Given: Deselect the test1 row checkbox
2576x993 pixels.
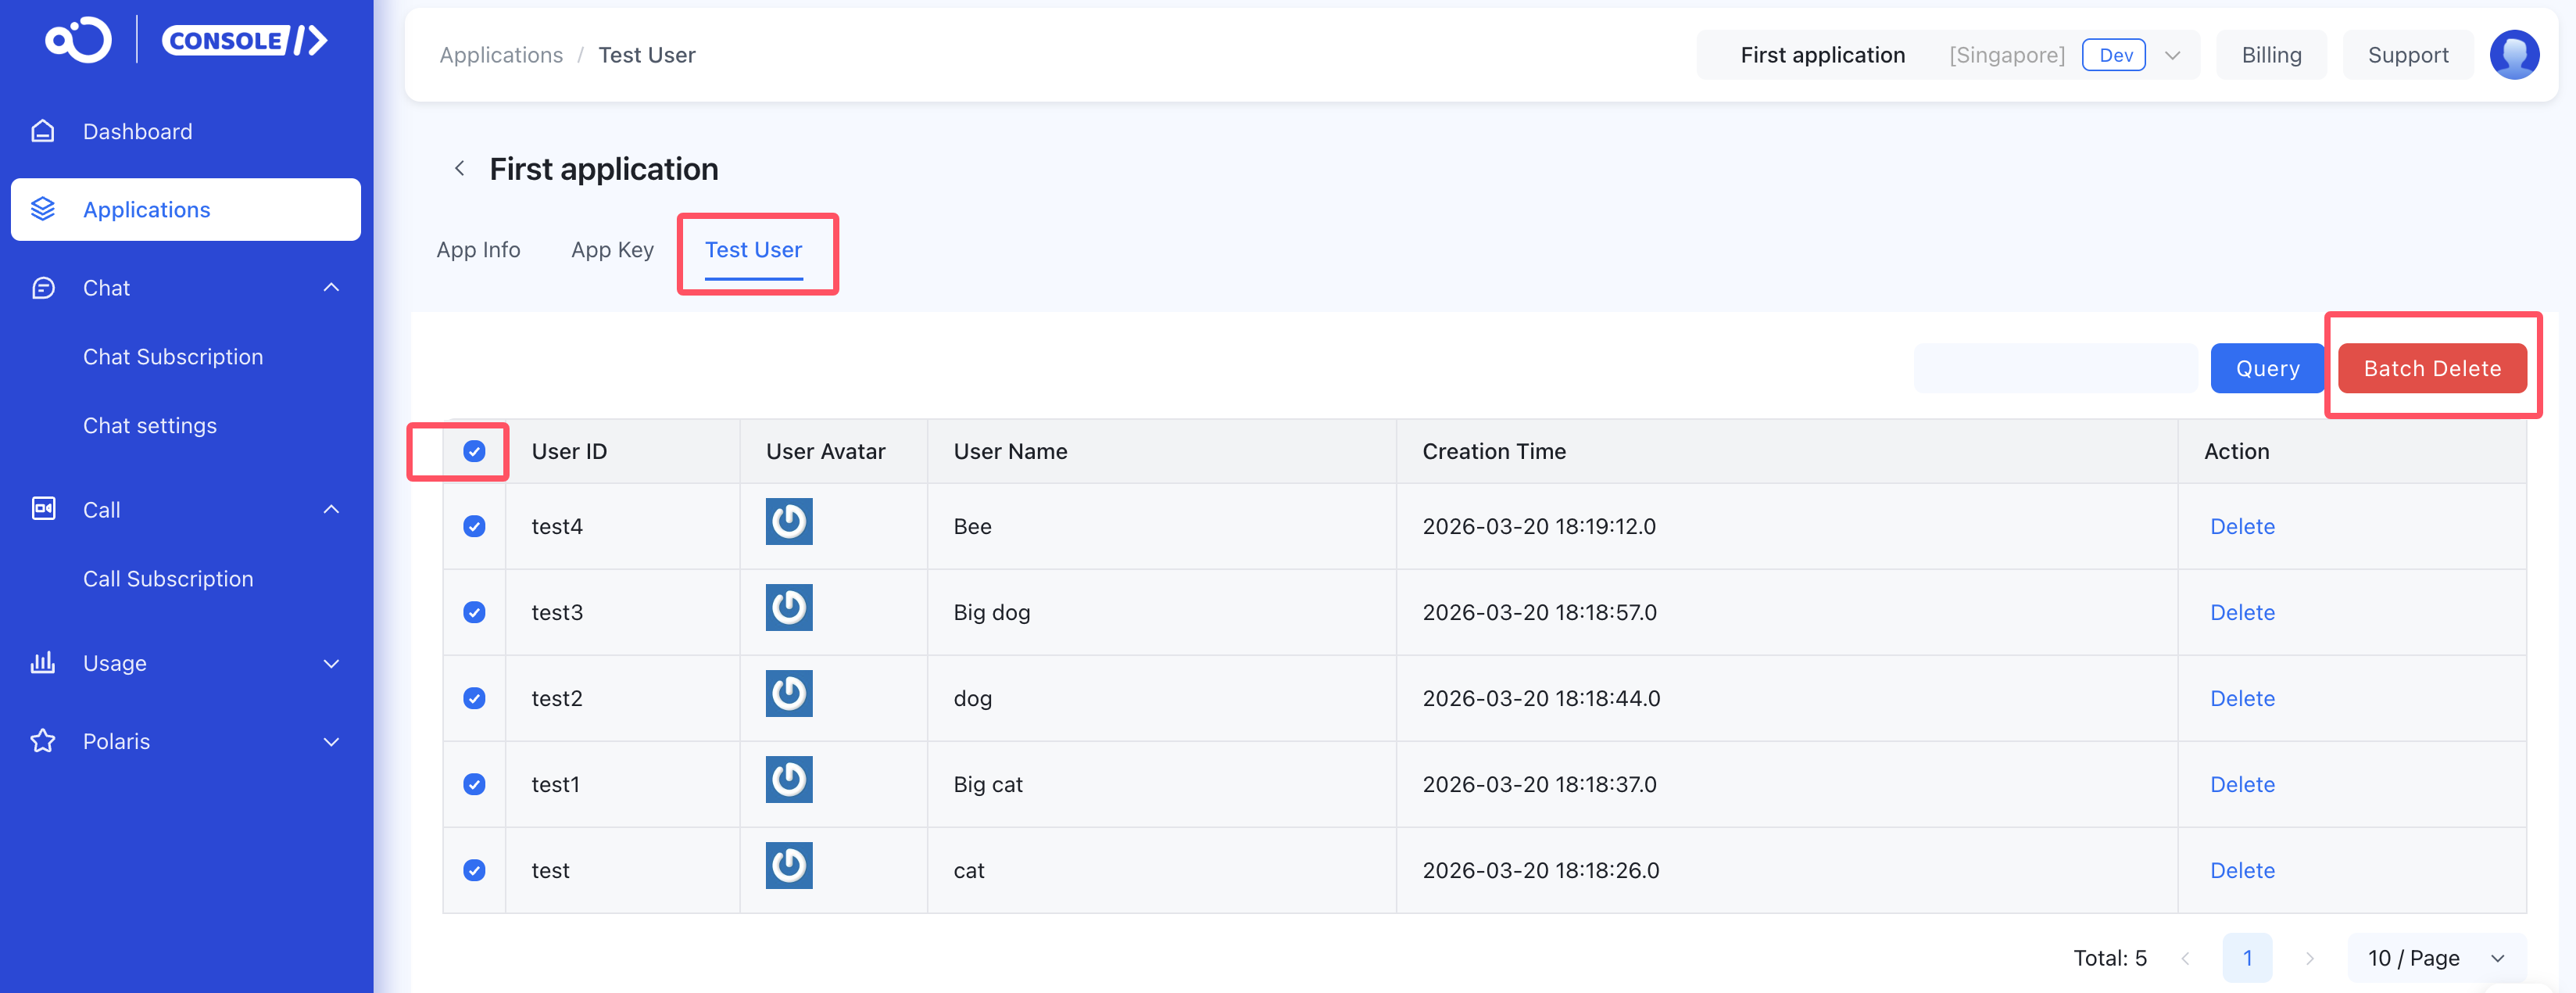Looking at the screenshot, I should pyautogui.click(x=474, y=784).
